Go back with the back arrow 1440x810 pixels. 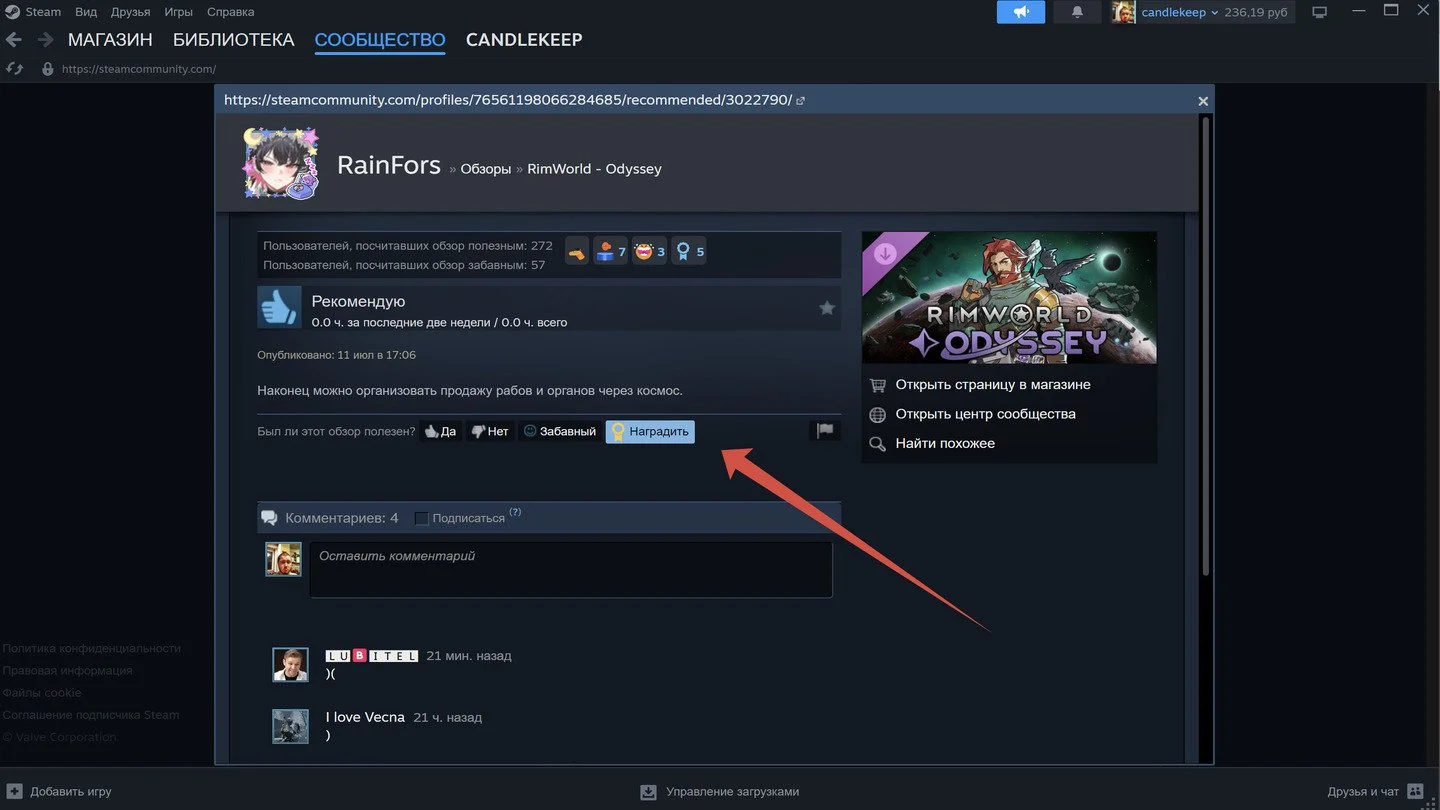coord(14,40)
